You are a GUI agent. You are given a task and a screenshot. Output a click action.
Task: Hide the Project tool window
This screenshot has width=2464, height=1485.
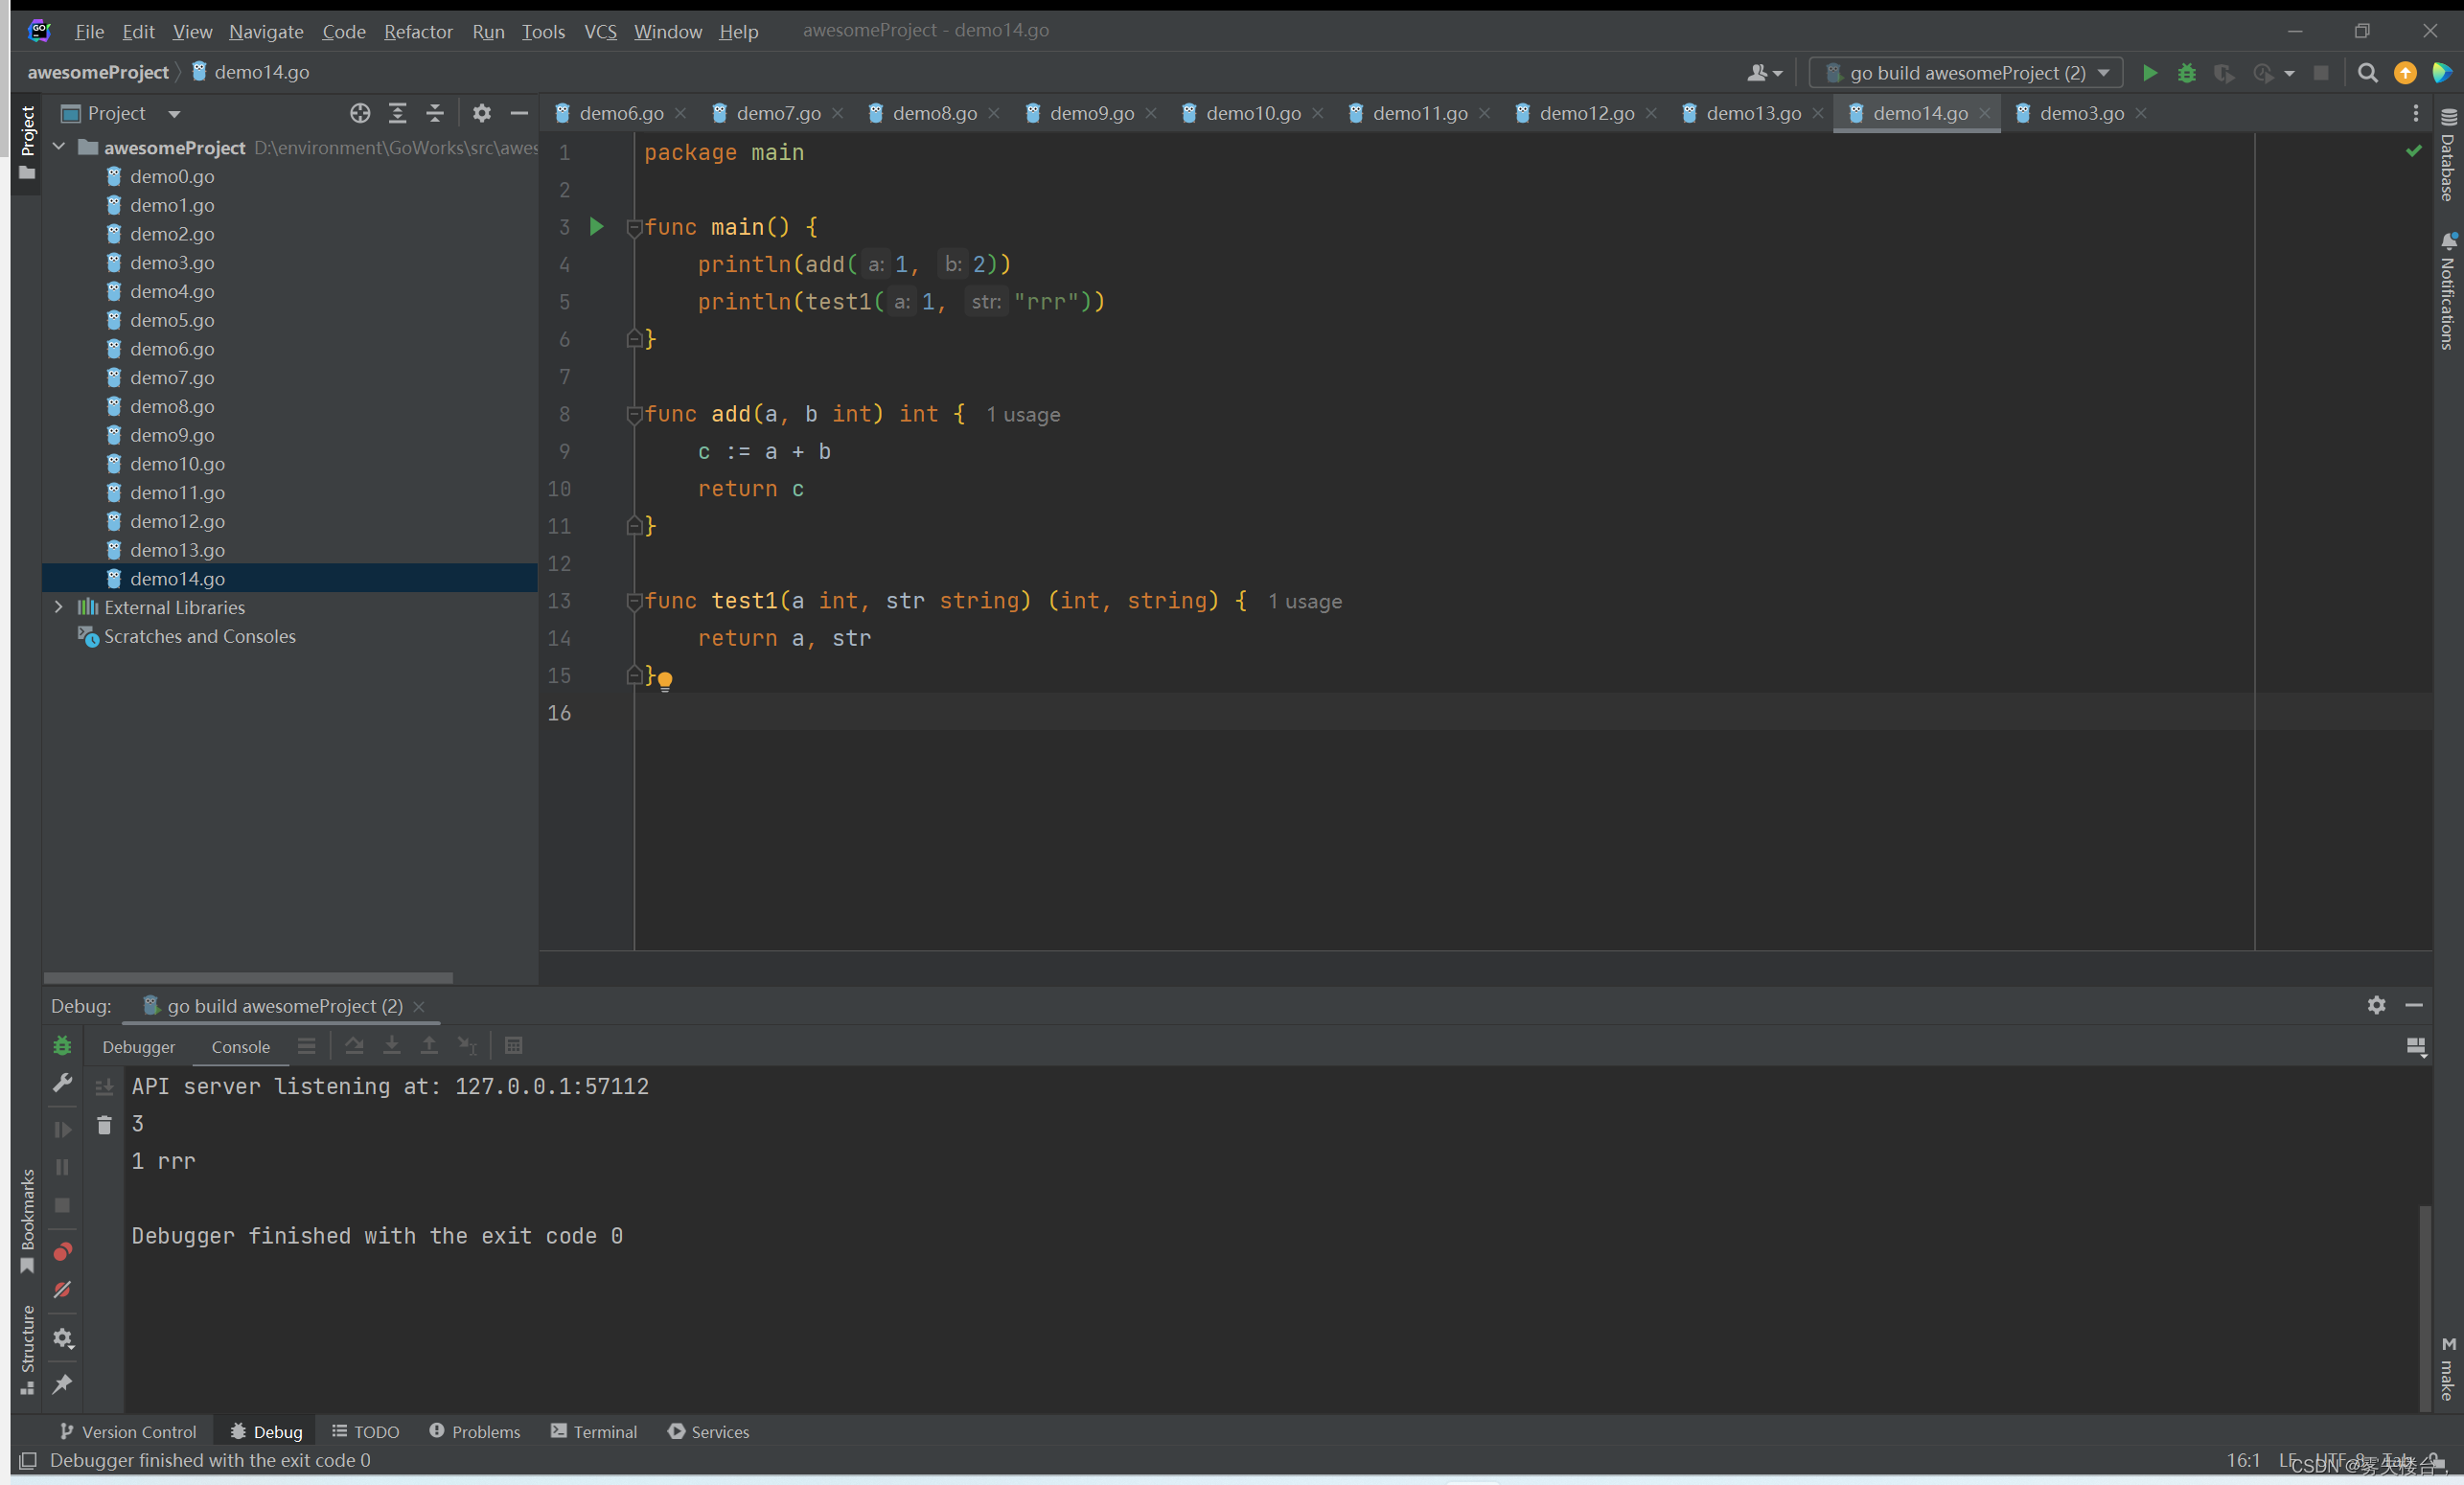click(x=519, y=113)
